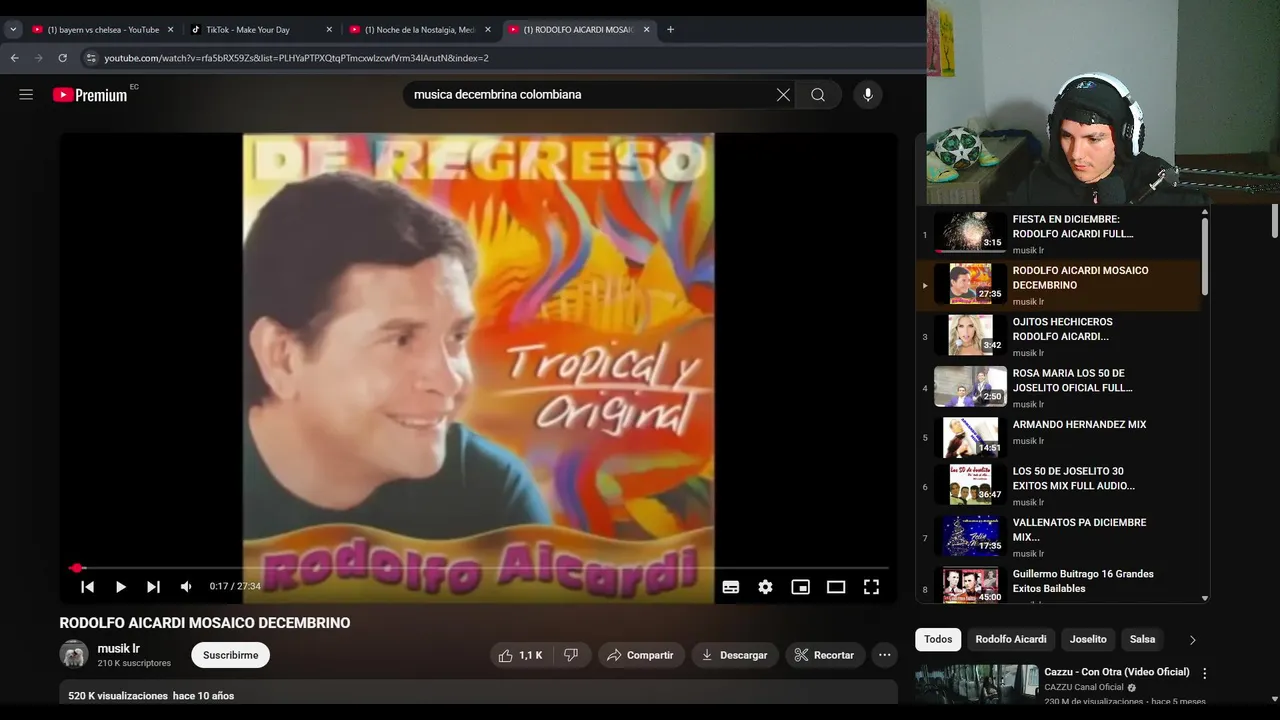
Task: Close the bayern vs chelsea tab
Action: [170, 30]
